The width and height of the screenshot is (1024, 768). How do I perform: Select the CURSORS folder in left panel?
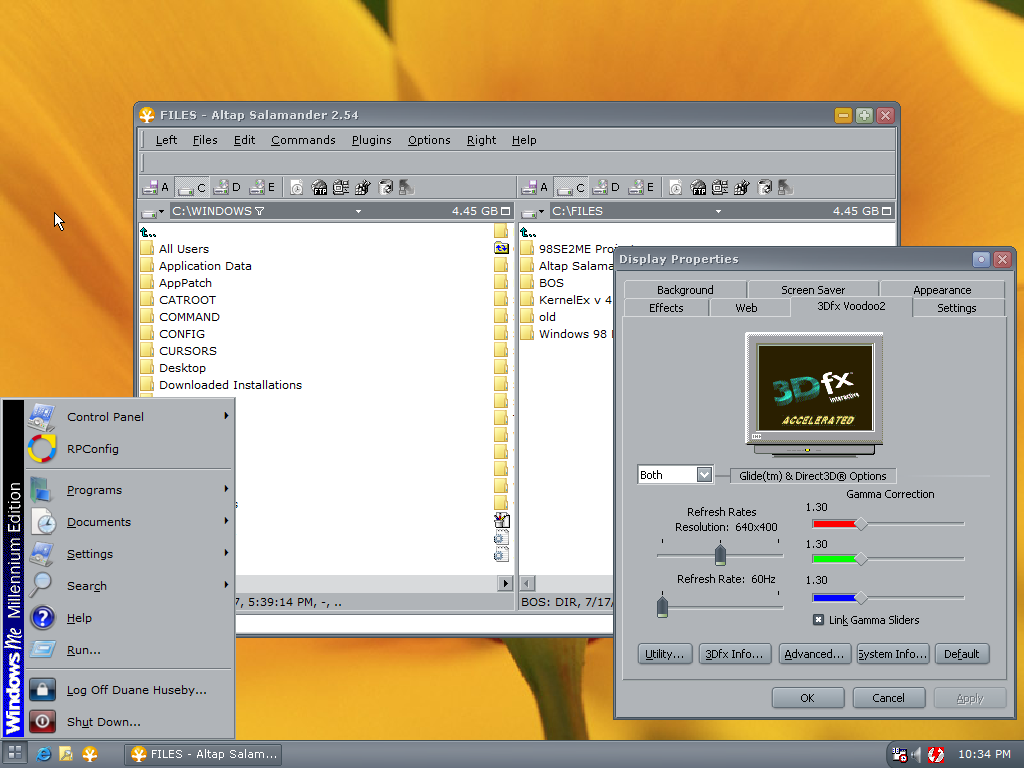click(x=187, y=351)
